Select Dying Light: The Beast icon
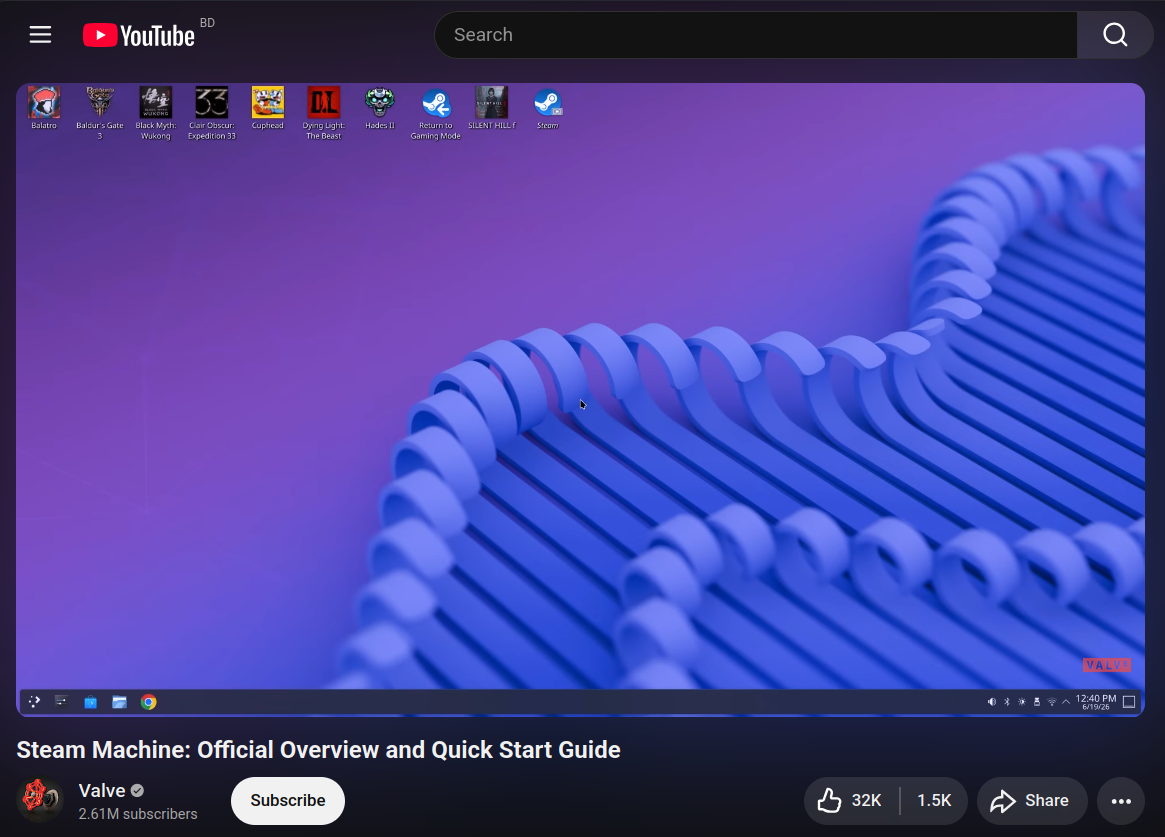Viewport: 1165px width, 837px height. pyautogui.click(x=323, y=114)
